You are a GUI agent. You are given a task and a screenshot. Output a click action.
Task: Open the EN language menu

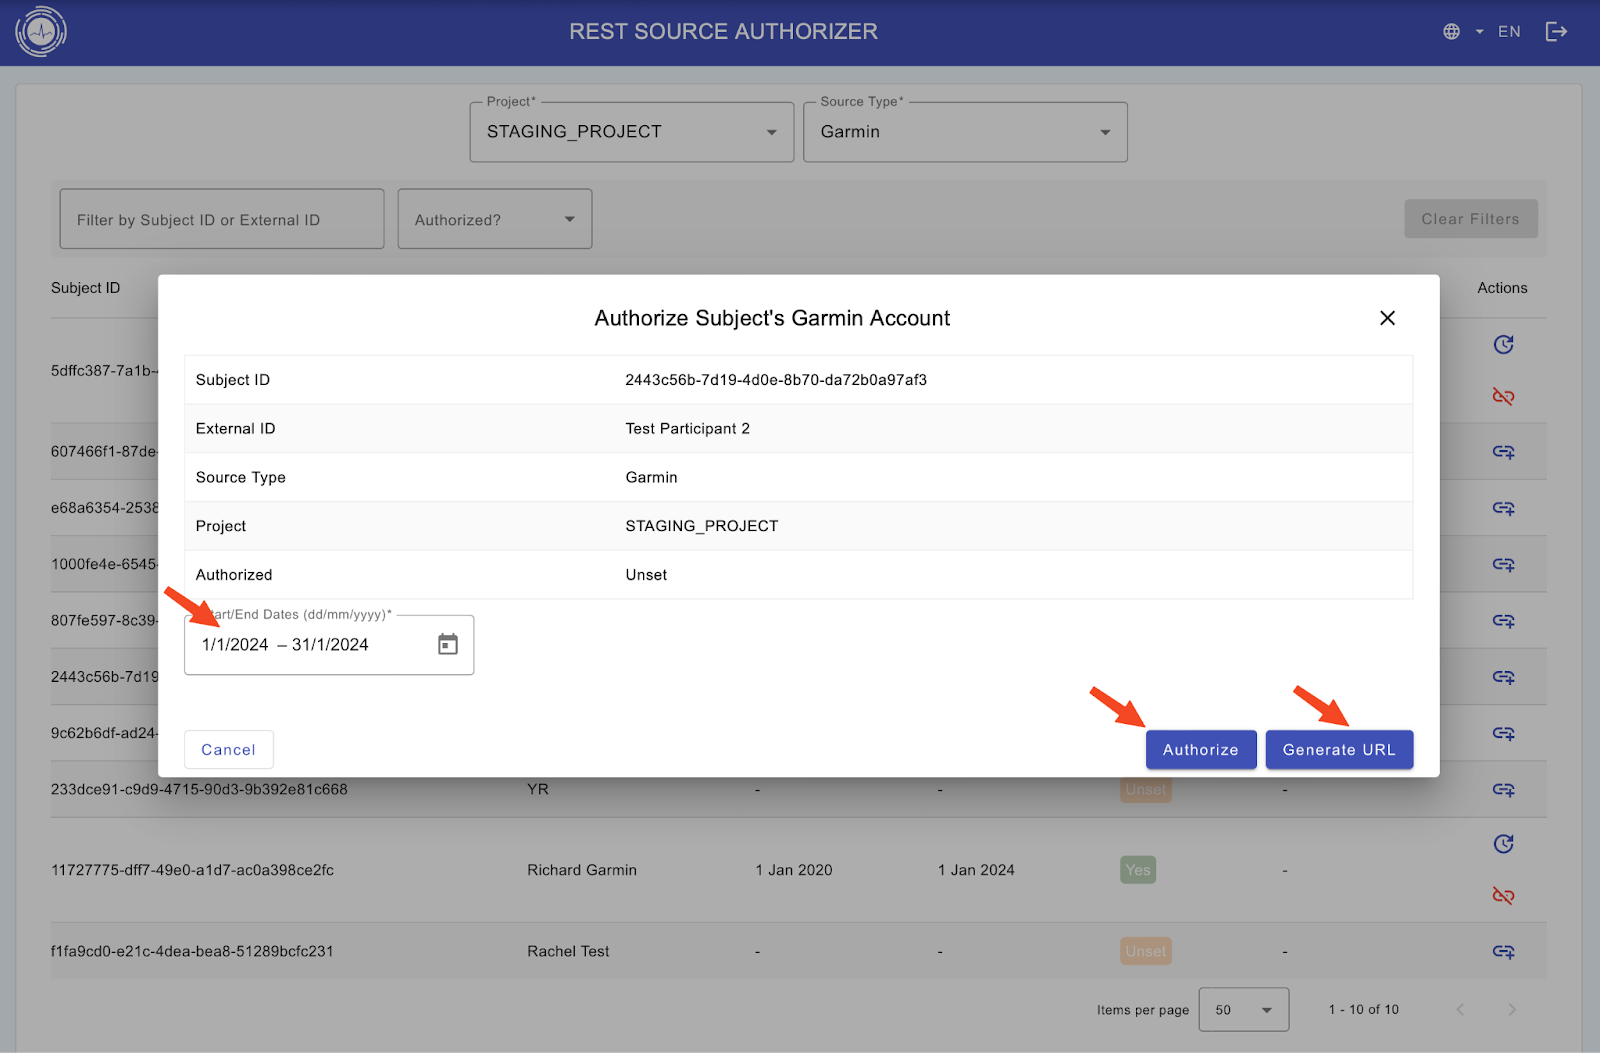click(1508, 32)
